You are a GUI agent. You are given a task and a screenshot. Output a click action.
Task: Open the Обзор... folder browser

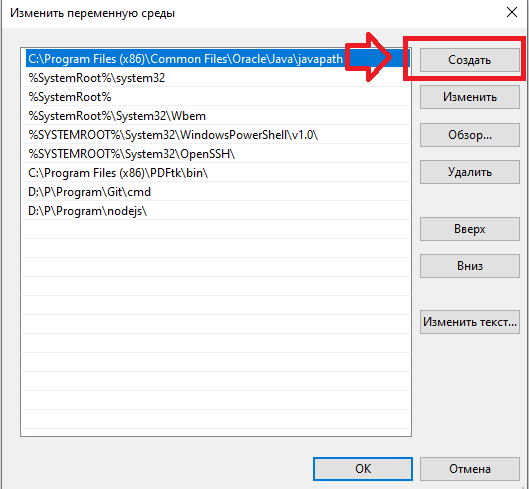(470, 135)
